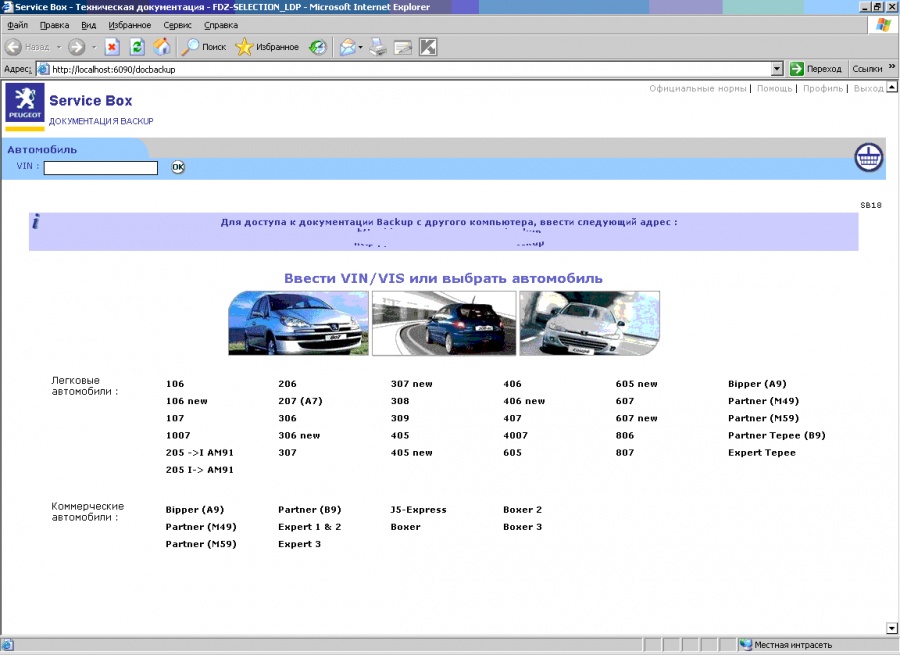This screenshot has height=655, width=900.
Task: Click the page icon in address bar
Action: click(x=44, y=69)
